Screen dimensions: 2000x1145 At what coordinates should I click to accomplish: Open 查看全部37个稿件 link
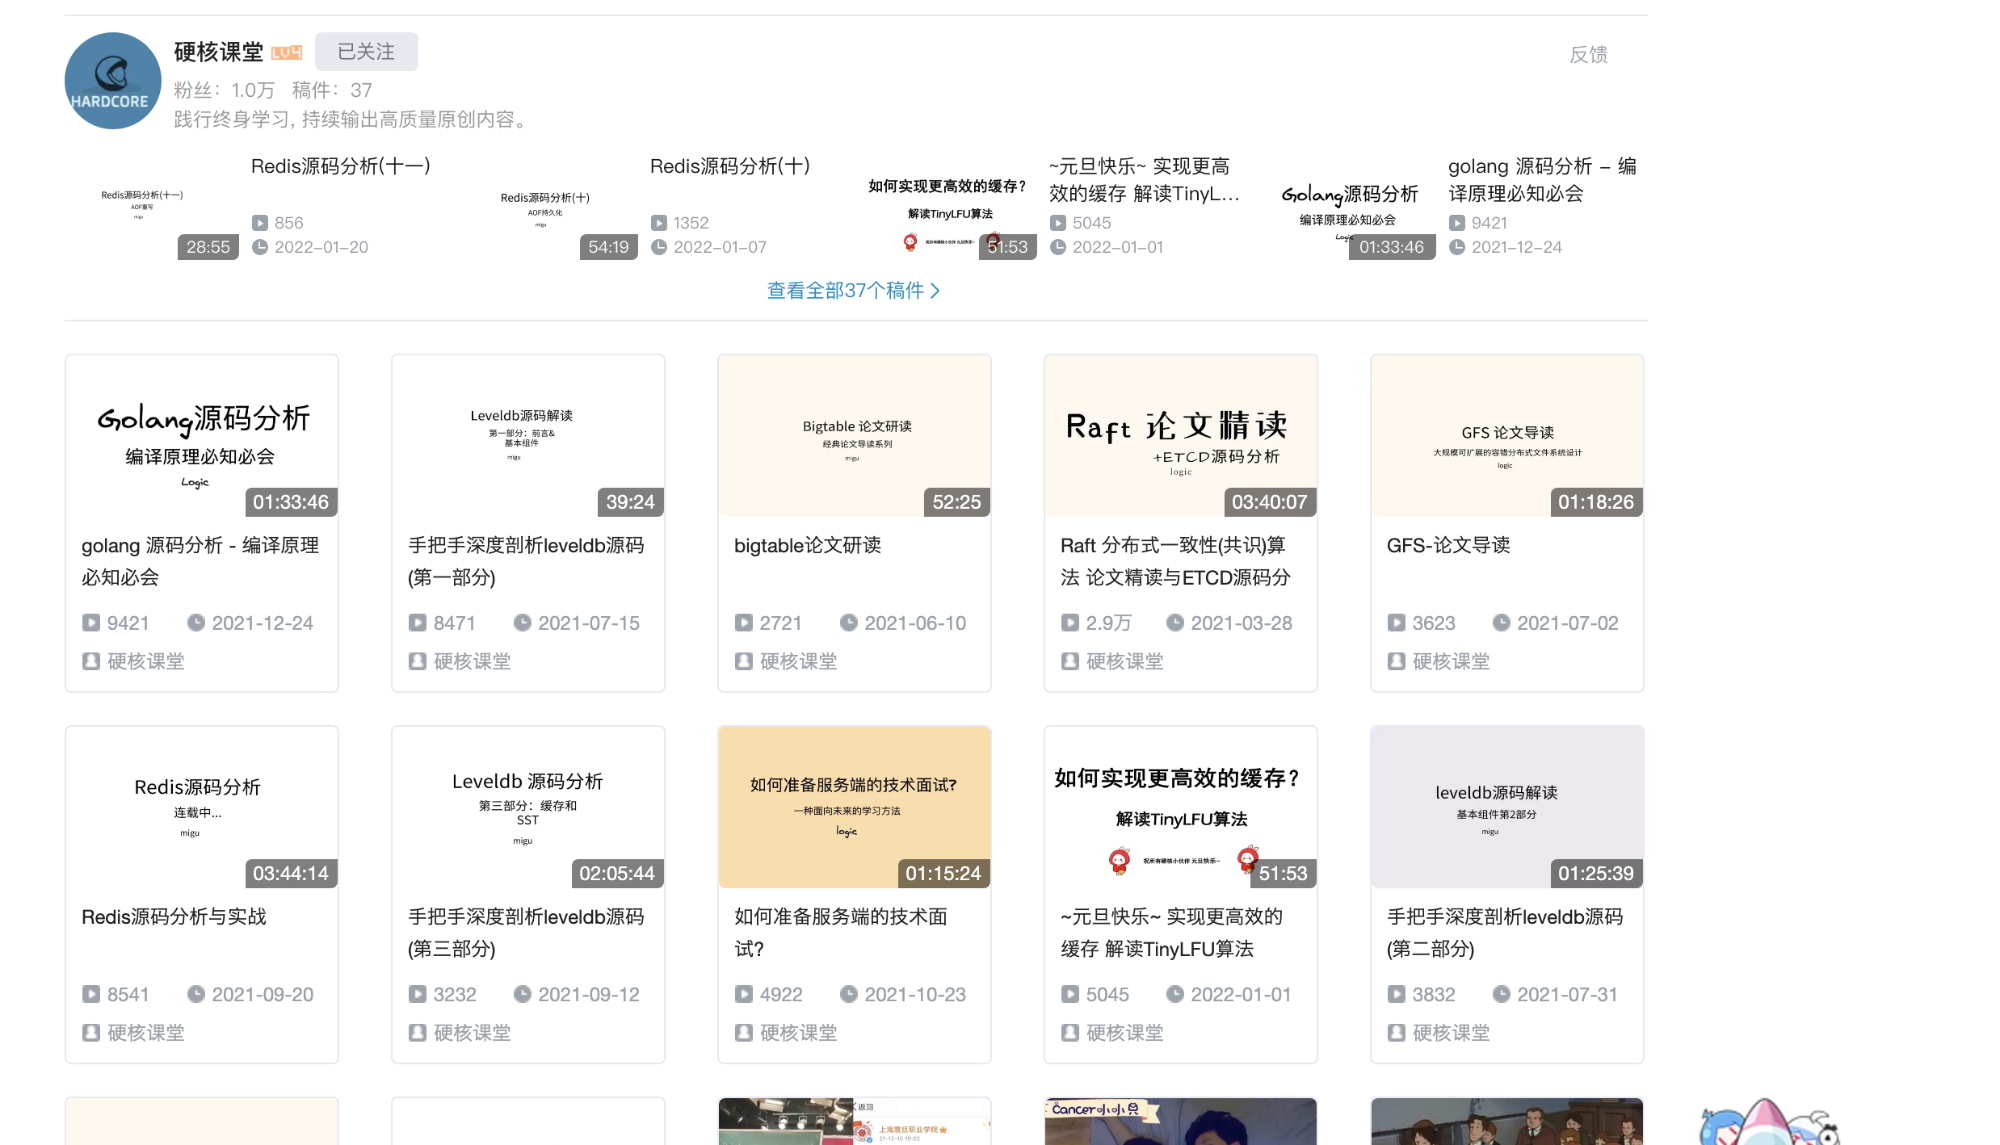853,290
